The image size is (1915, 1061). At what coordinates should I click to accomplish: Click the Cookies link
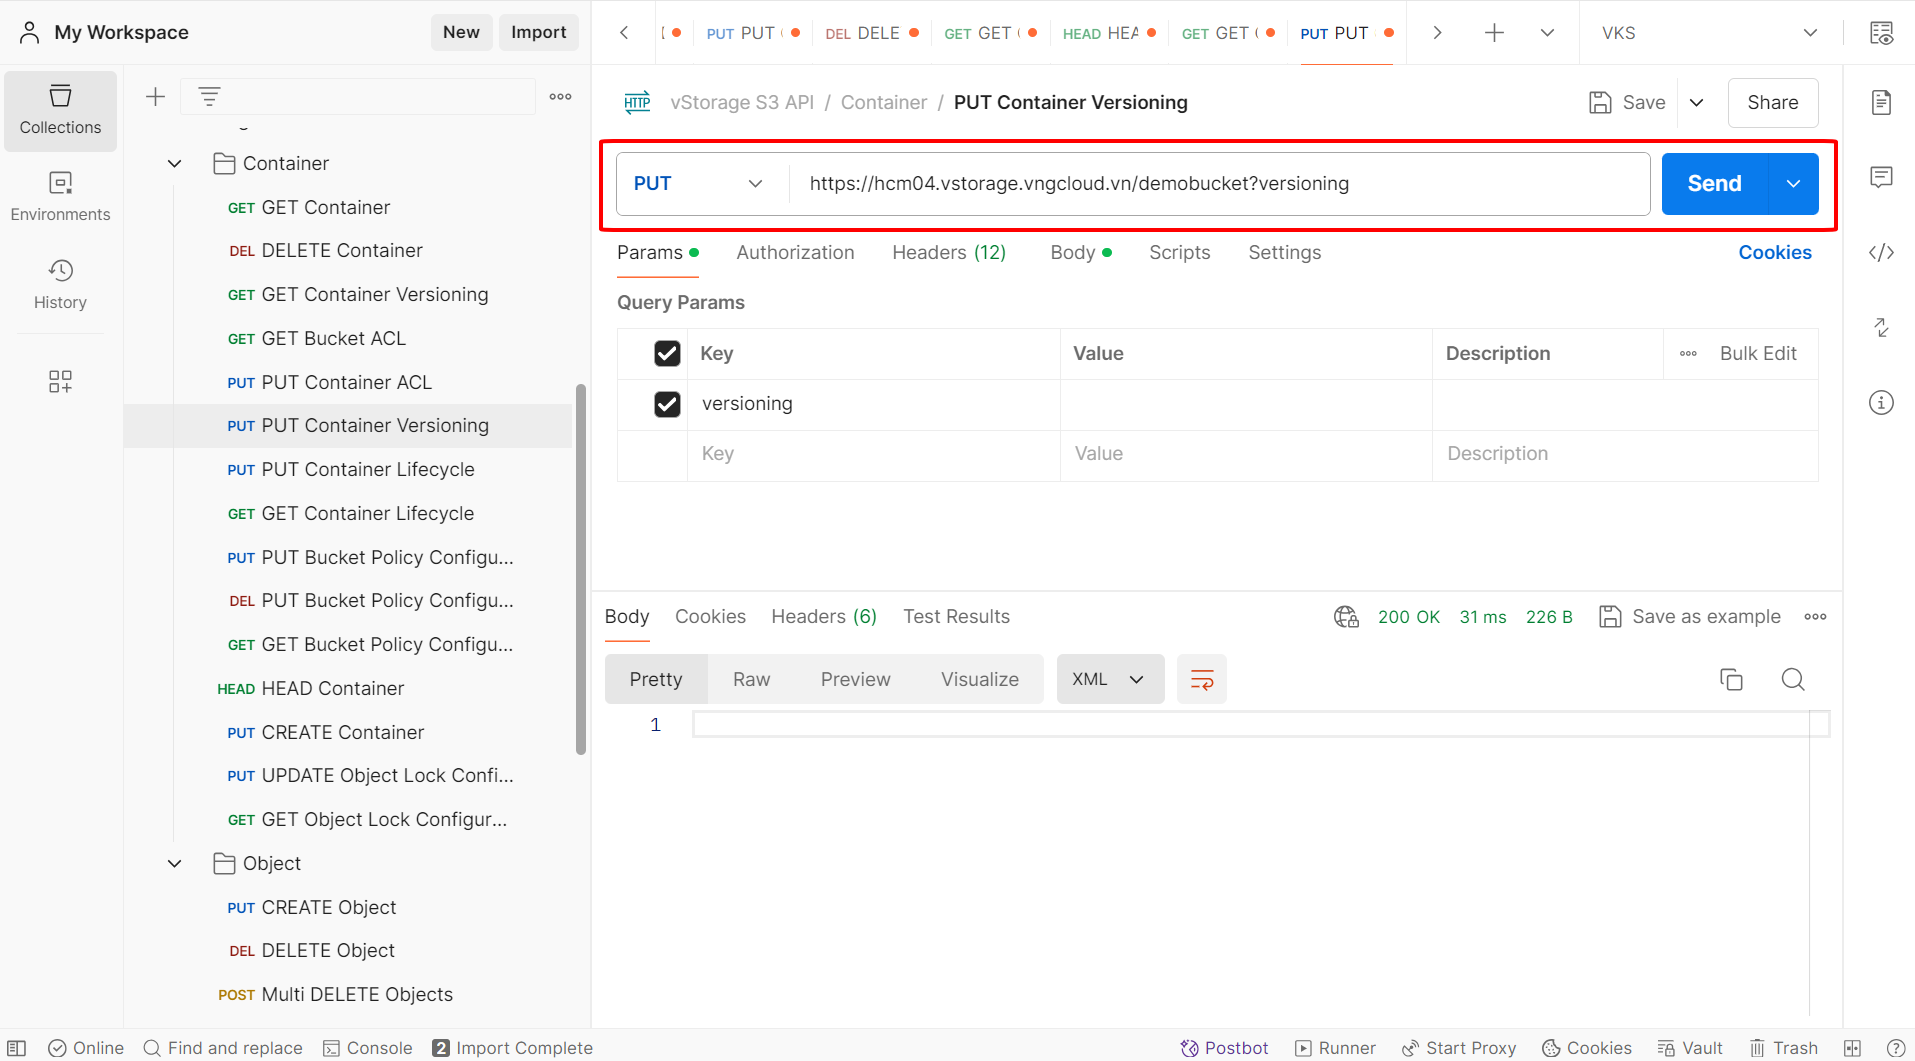click(x=1774, y=253)
